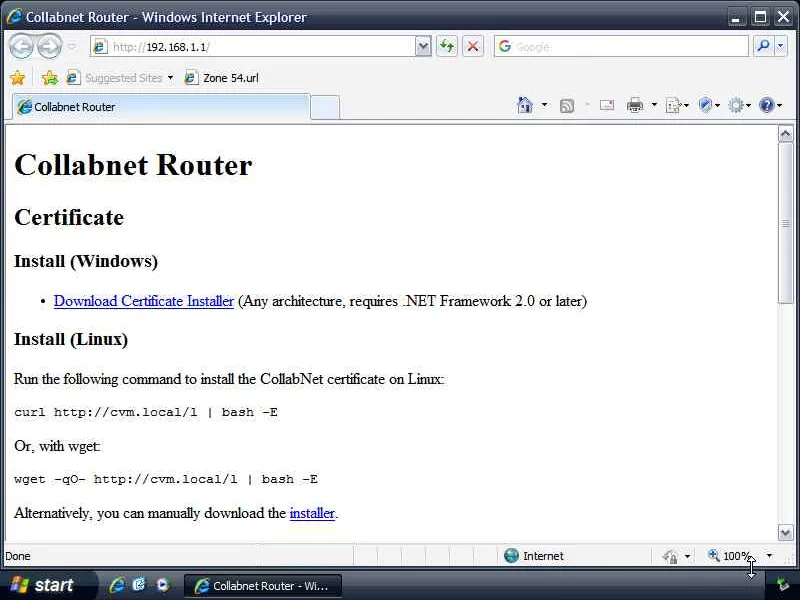800x600 pixels.
Task: Expand the Home button dropdown arrow
Action: tap(544, 105)
